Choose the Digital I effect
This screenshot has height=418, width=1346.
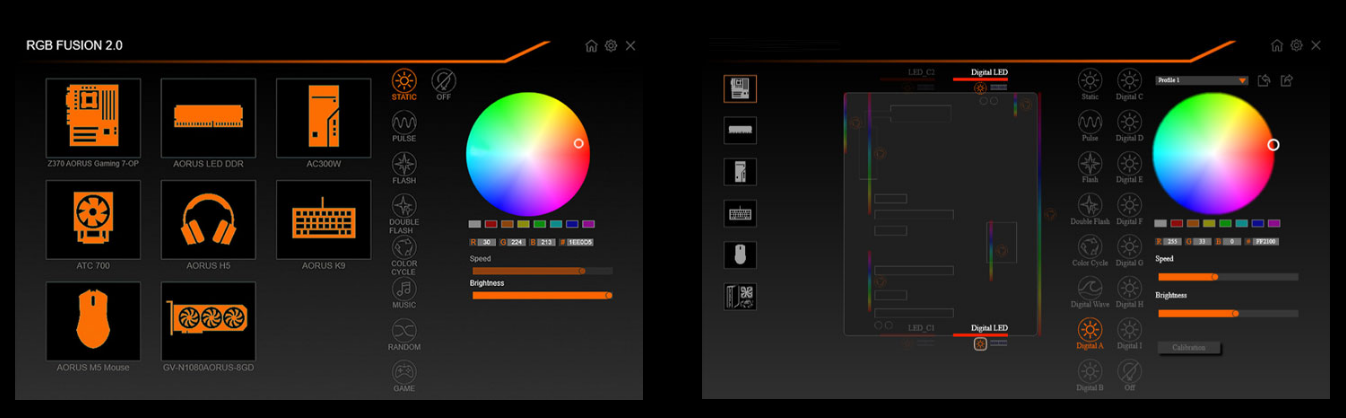1129,334
